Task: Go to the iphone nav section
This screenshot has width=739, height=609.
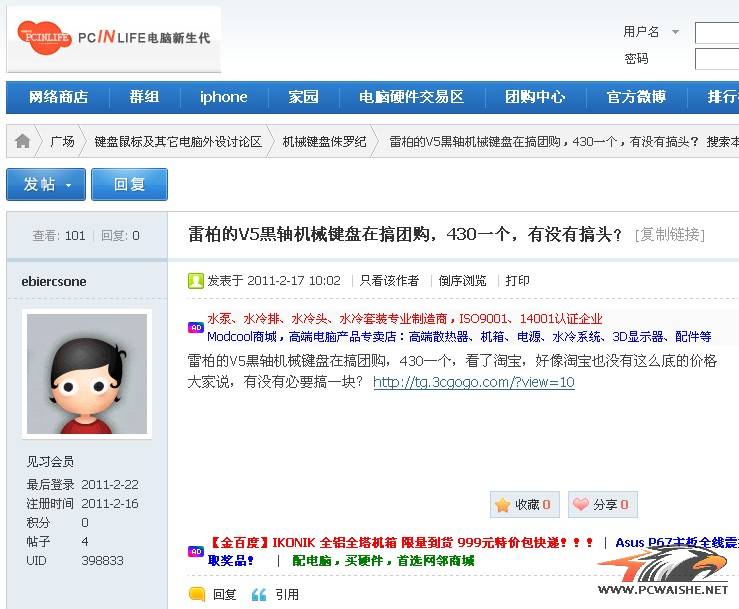Action: [x=223, y=97]
